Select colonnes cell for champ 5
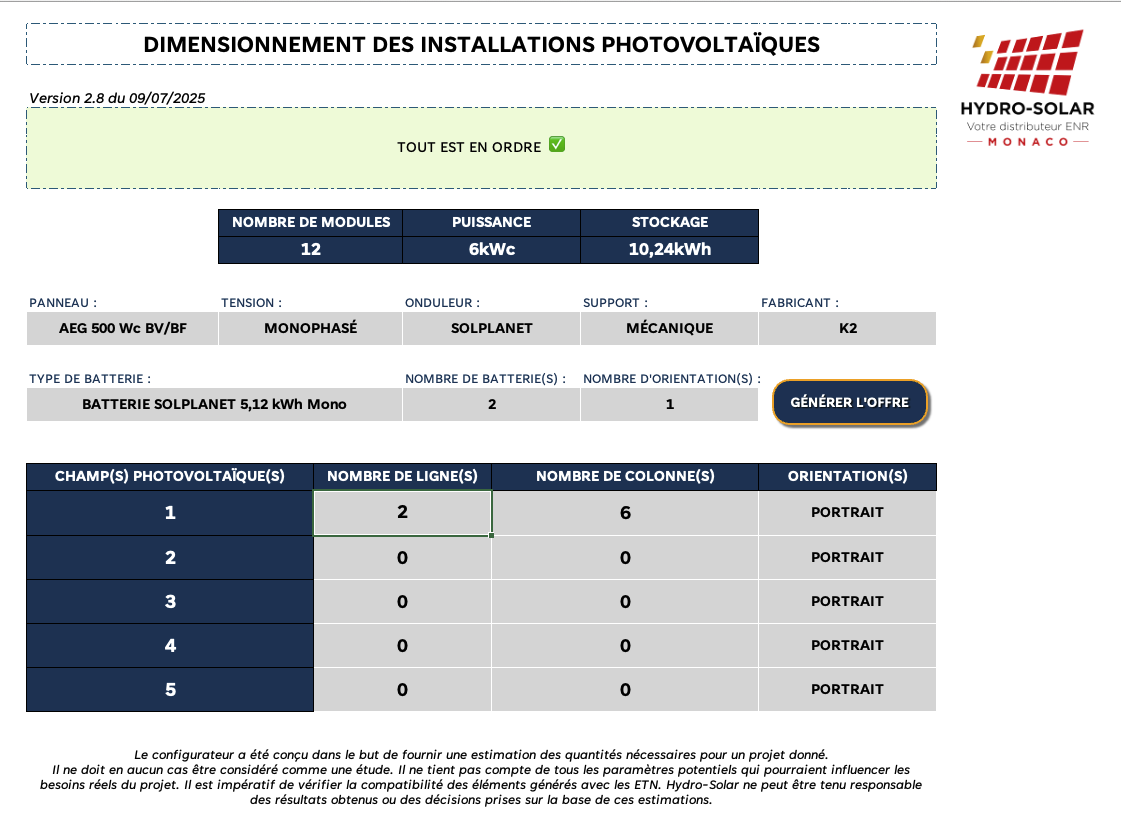1121x838 pixels. click(x=625, y=690)
